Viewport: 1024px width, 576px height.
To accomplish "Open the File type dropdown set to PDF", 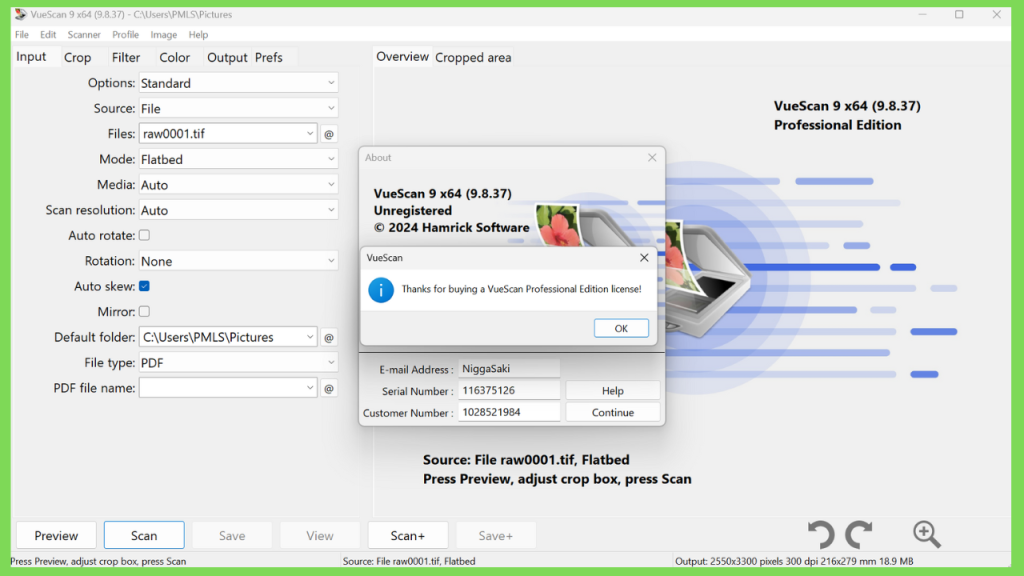I will pyautogui.click(x=238, y=362).
